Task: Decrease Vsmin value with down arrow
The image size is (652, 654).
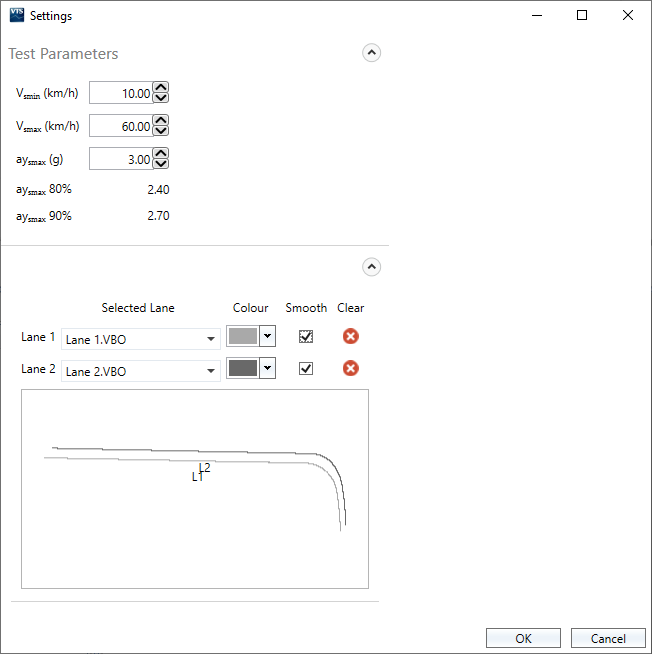Action: (161, 98)
